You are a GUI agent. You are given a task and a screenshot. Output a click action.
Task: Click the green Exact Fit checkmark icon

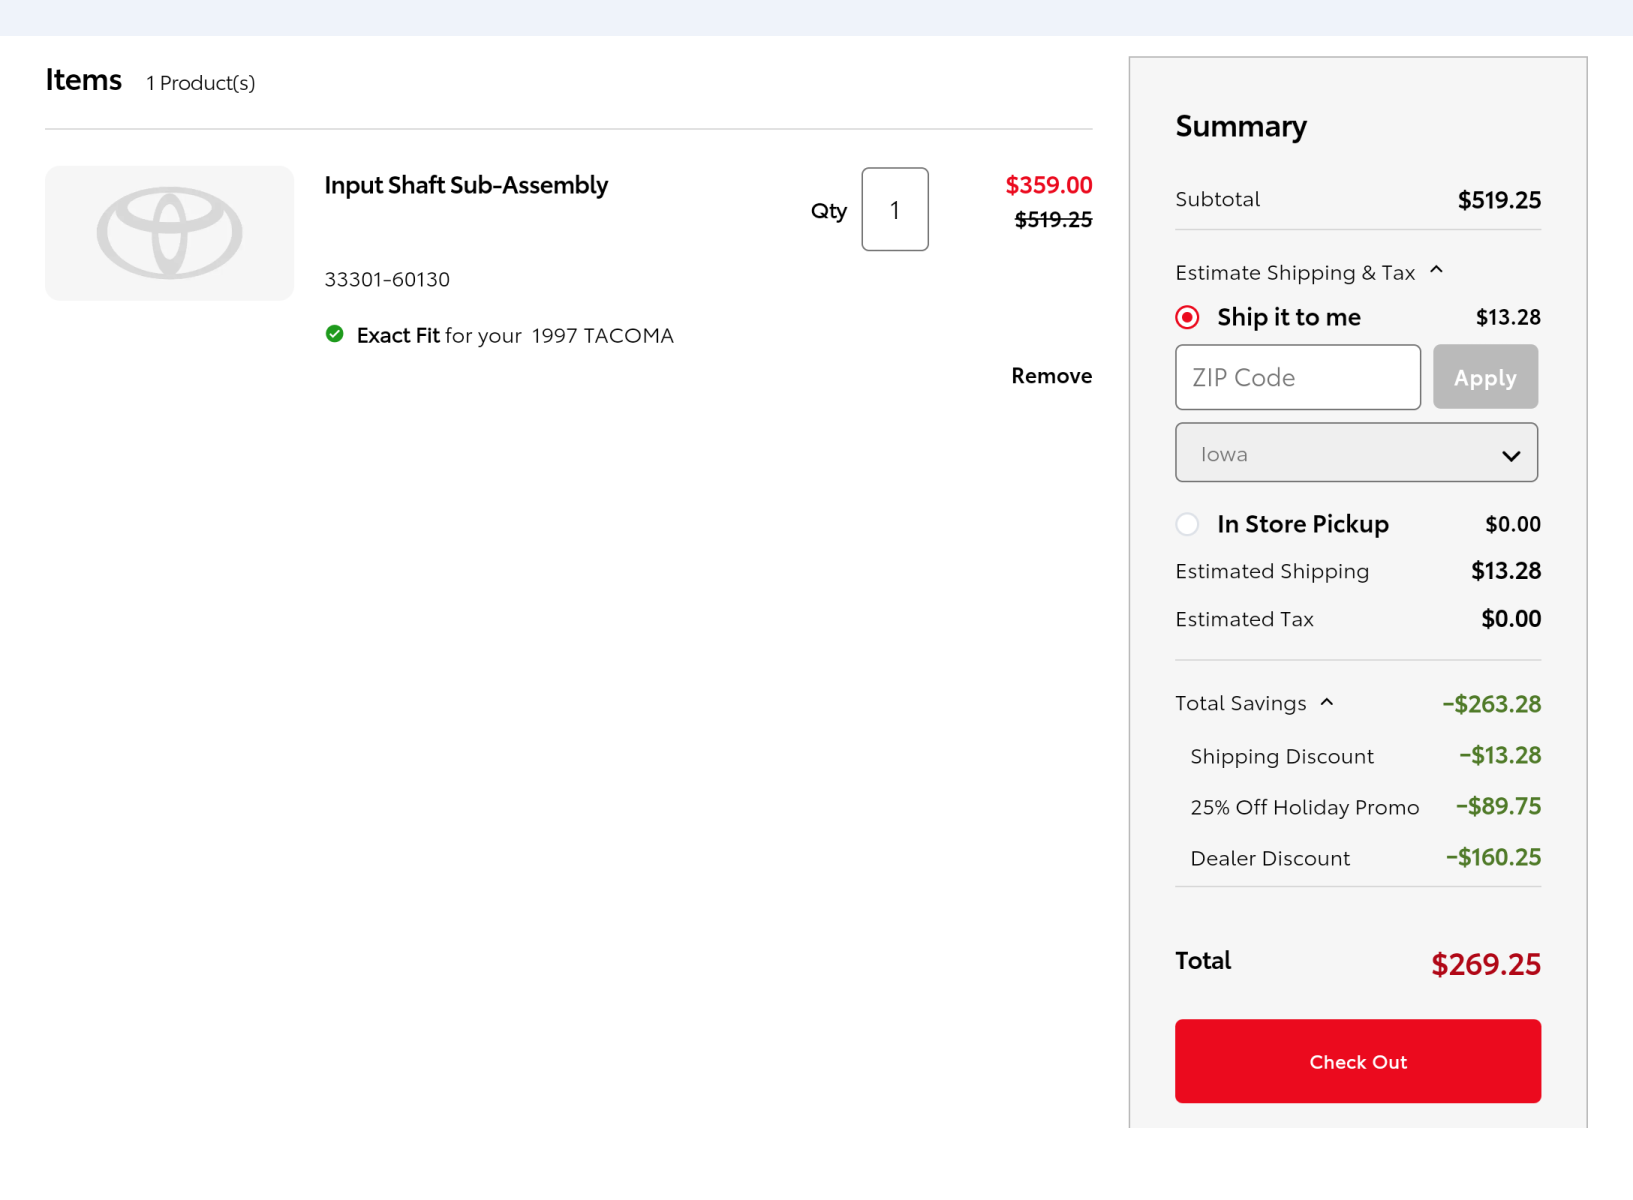[x=335, y=334]
